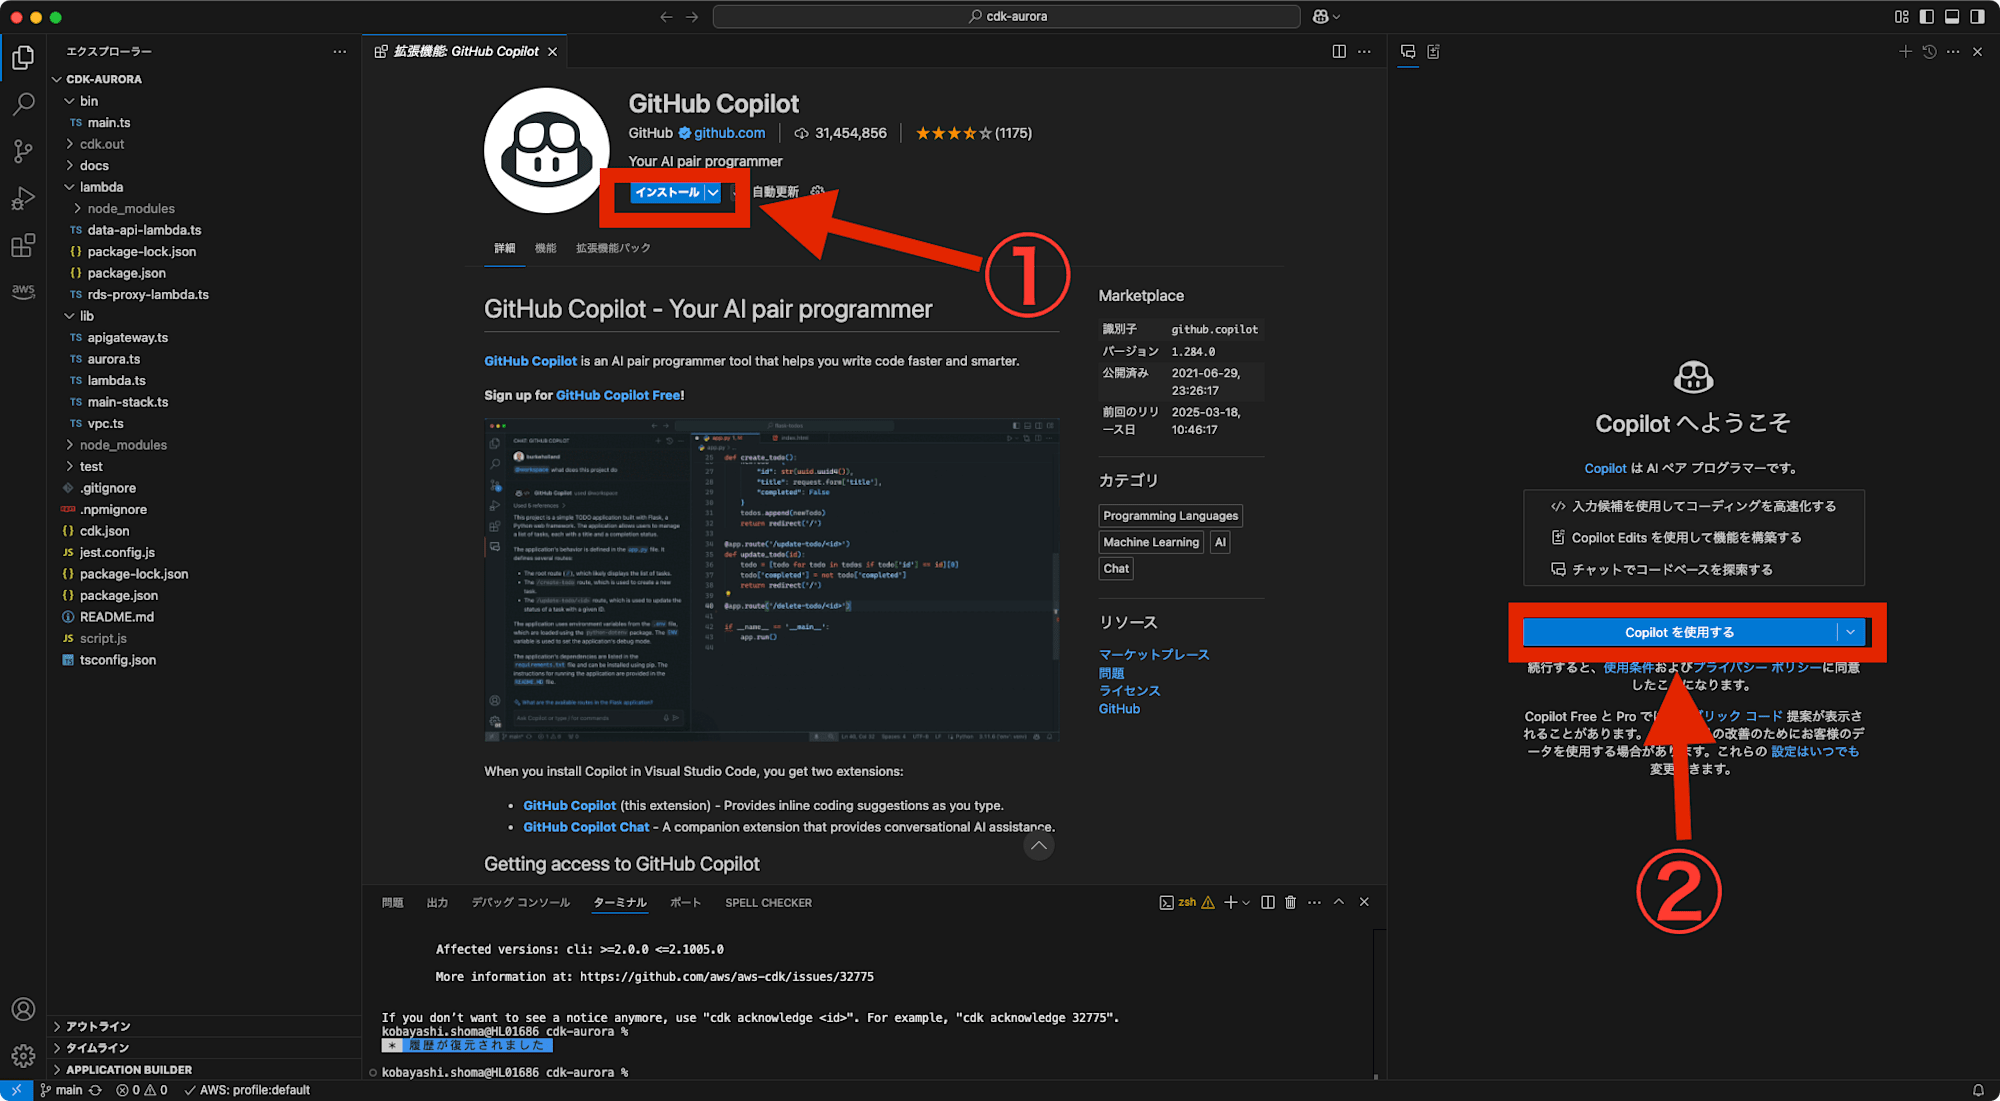Screen dimensions: 2000x1101
Task: Split the editor to the right
Action: tap(1339, 51)
